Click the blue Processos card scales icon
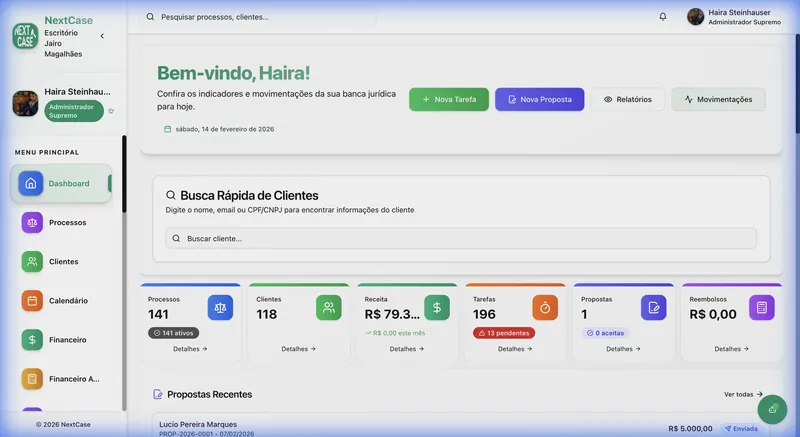800x437 pixels. click(x=220, y=307)
